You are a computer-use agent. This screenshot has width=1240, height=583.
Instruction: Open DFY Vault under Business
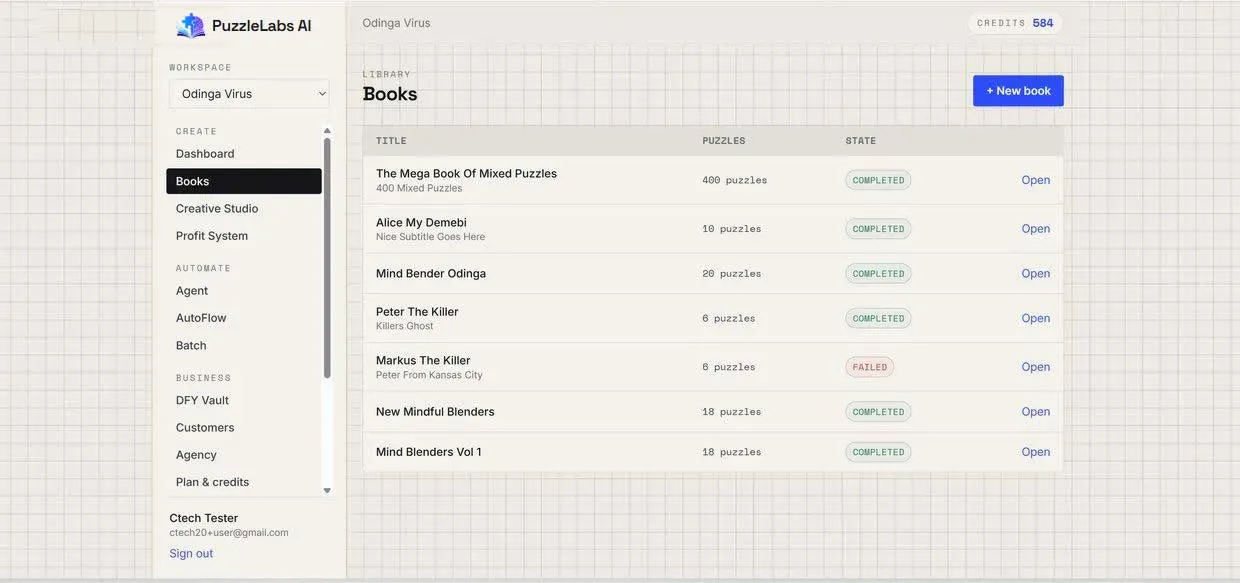point(202,400)
